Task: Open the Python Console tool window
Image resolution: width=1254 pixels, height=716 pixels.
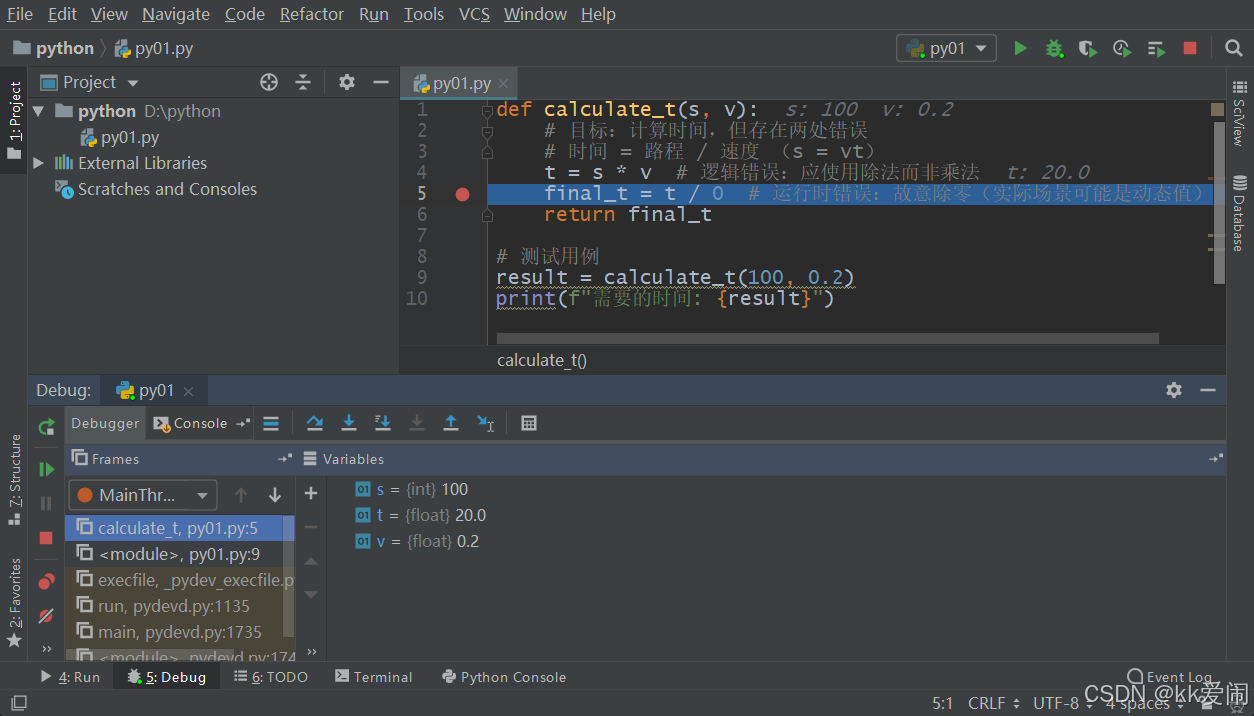Action: coord(503,677)
